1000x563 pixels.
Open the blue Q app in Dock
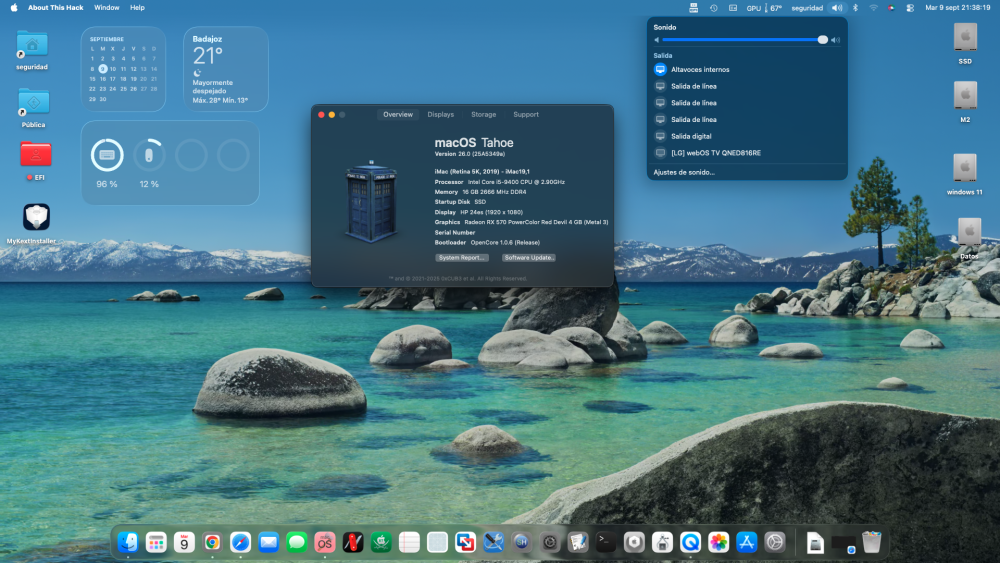point(690,542)
